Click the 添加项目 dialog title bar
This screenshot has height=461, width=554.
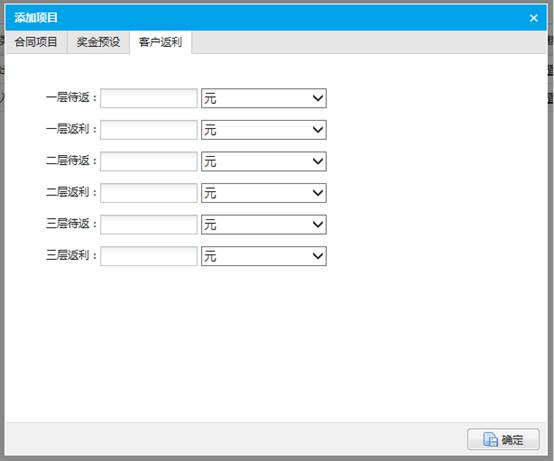(276, 18)
